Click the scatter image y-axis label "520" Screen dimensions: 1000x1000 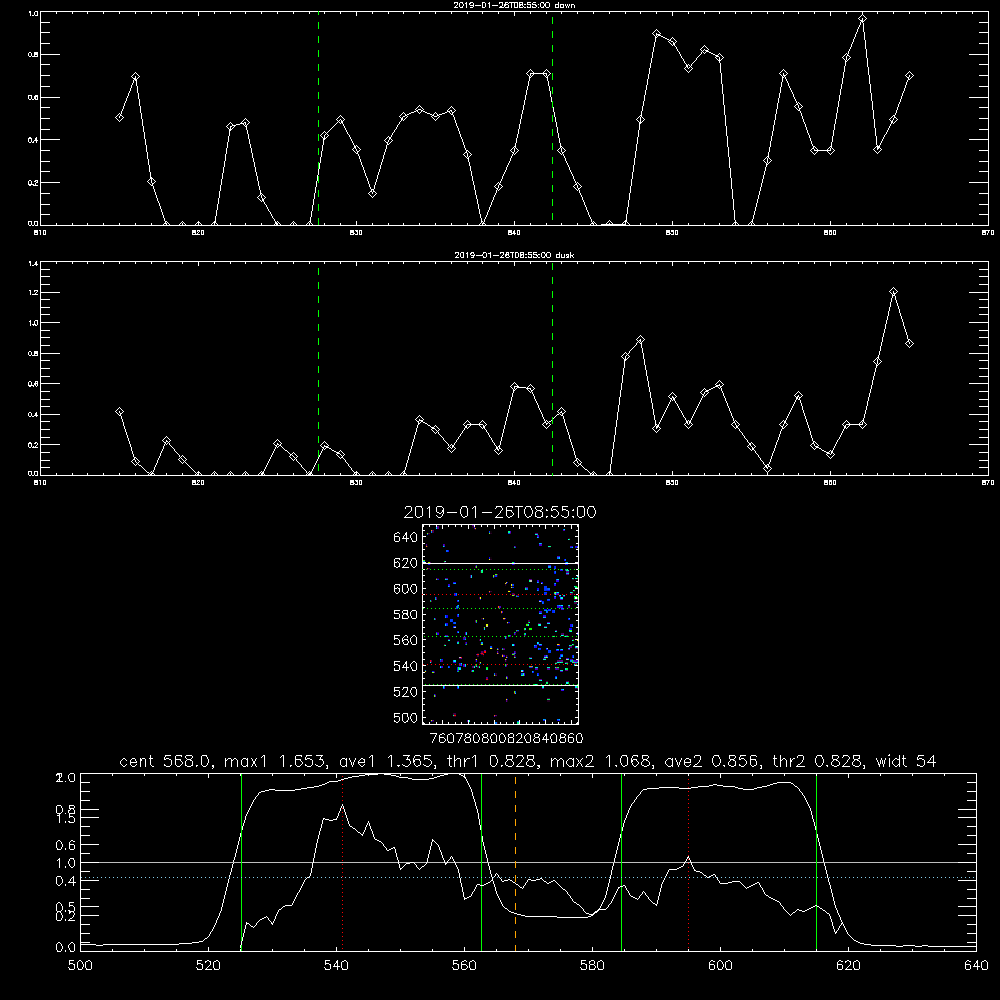point(406,691)
